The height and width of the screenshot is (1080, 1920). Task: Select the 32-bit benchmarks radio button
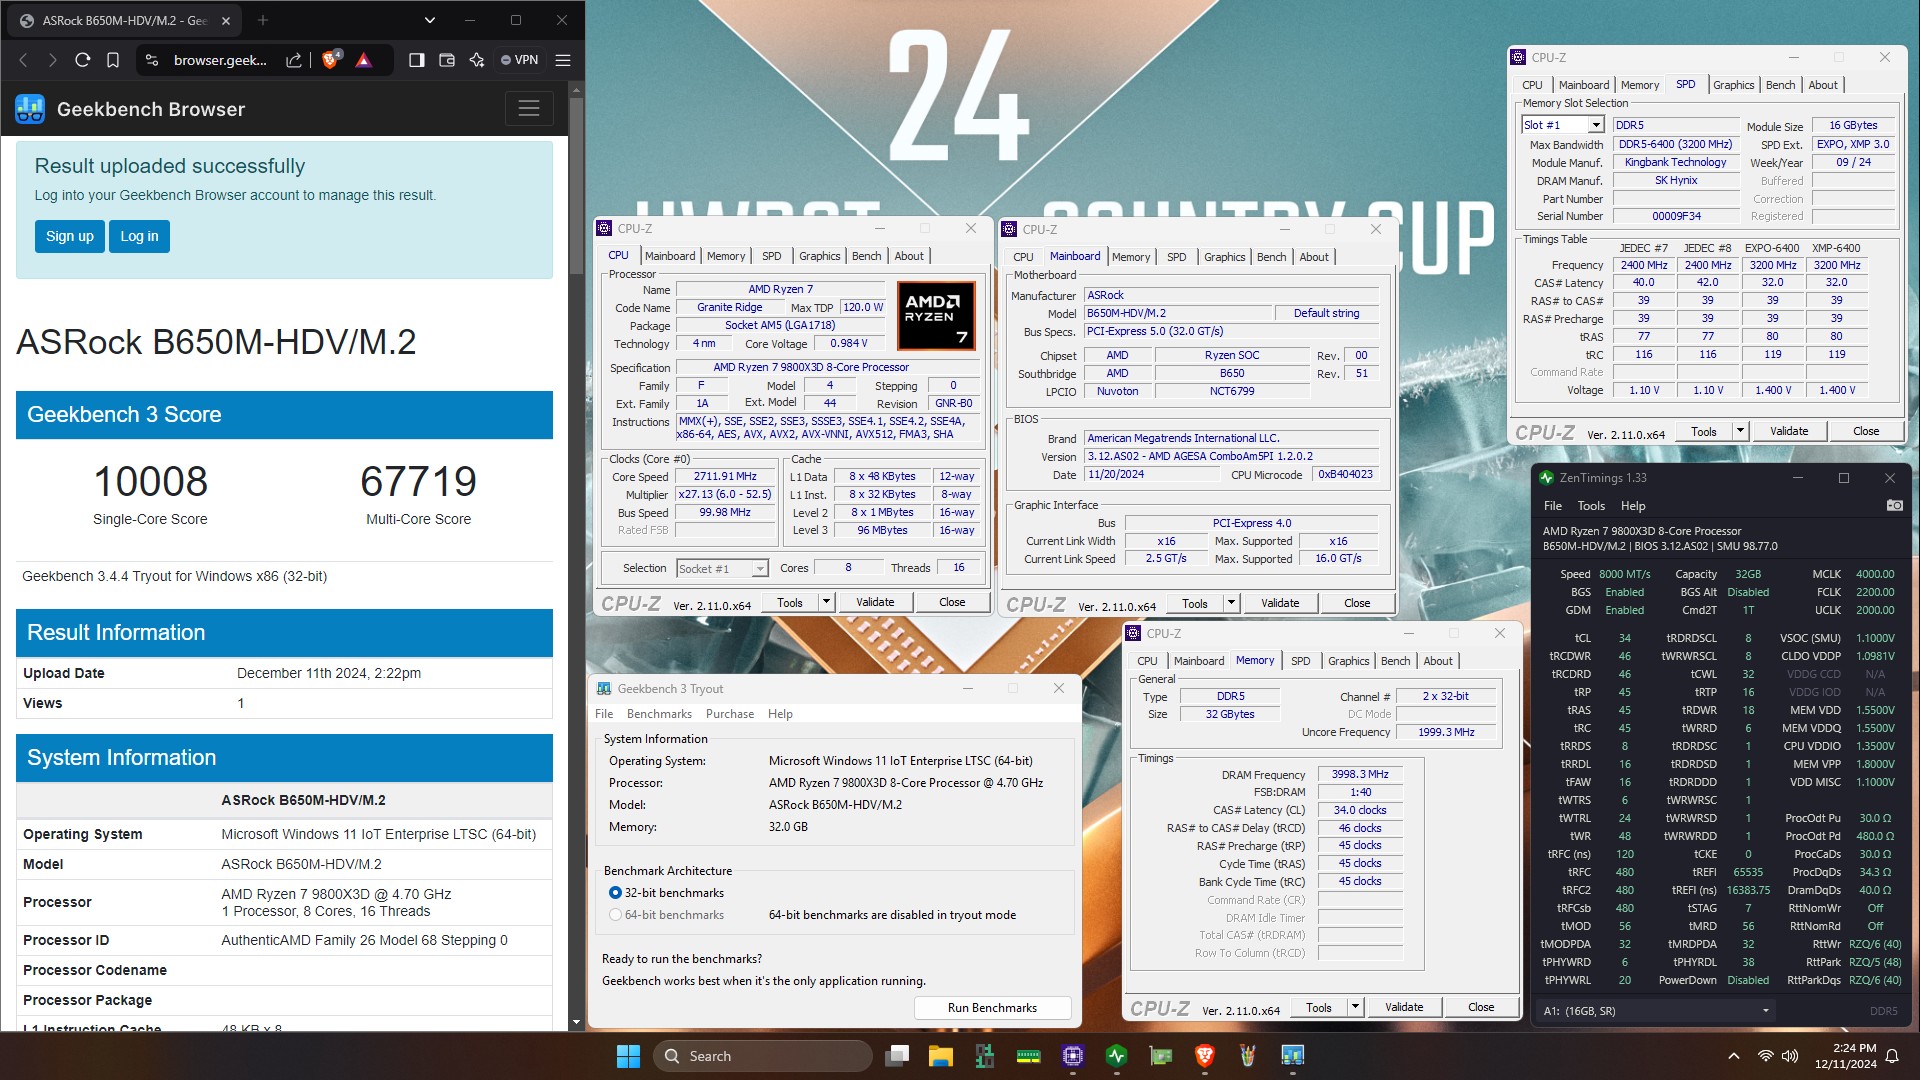tap(615, 893)
